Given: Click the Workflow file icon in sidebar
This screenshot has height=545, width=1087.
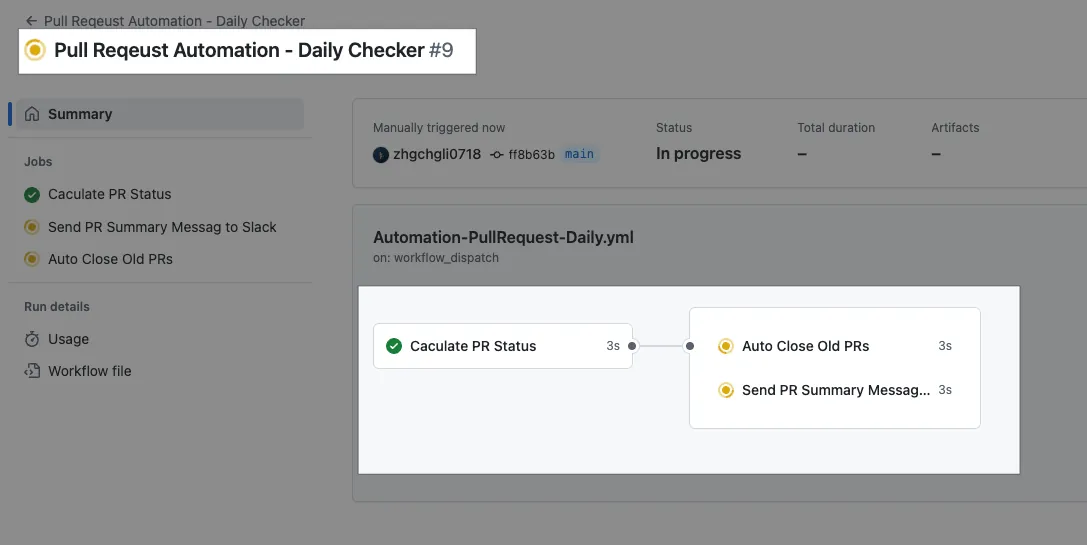Looking at the screenshot, I should coord(32,371).
